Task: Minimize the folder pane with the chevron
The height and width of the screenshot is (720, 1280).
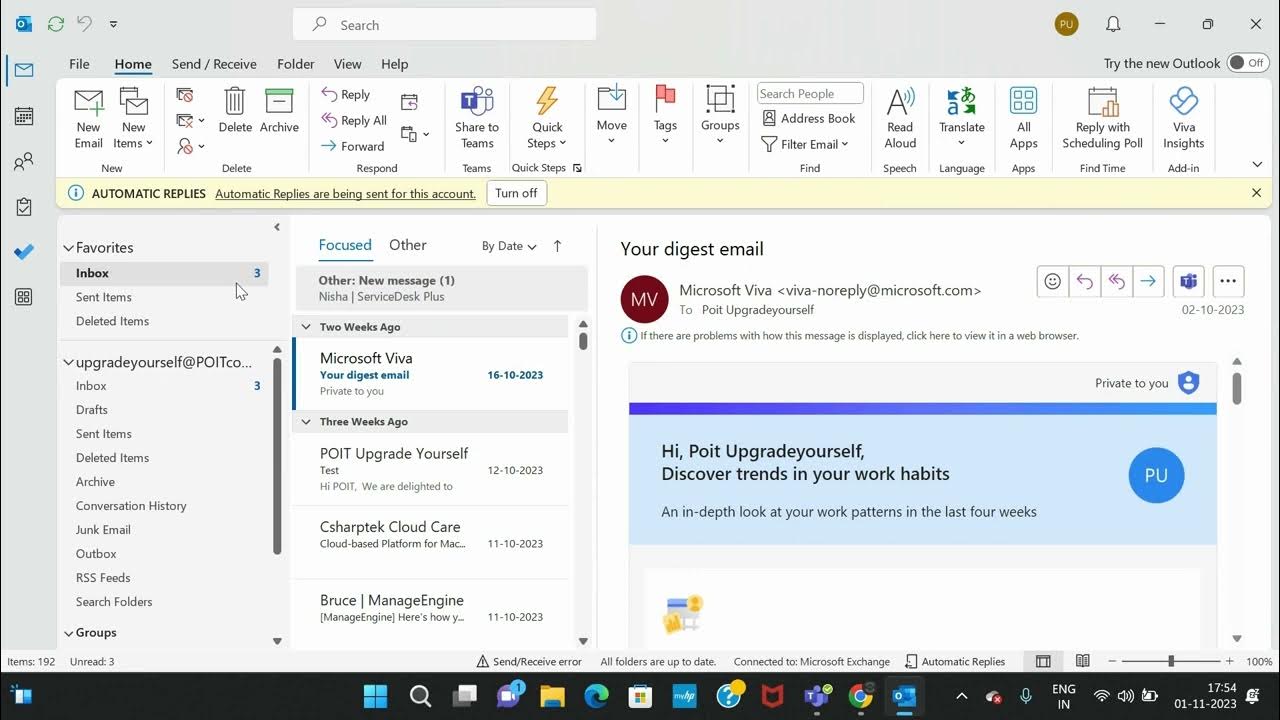Action: pyautogui.click(x=277, y=227)
